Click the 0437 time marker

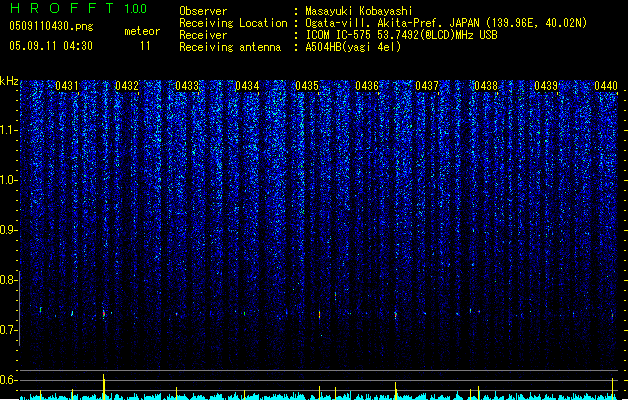427,86
